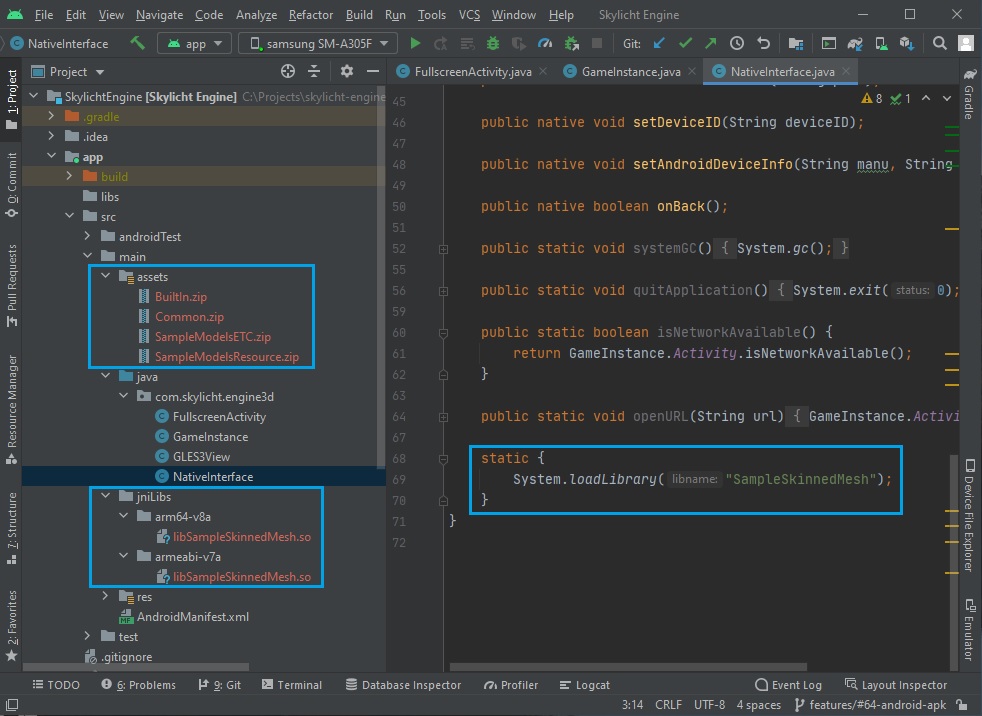The width and height of the screenshot is (982, 716).
Task: Select AndroidManifest.xml in project tree
Action: coord(193,616)
